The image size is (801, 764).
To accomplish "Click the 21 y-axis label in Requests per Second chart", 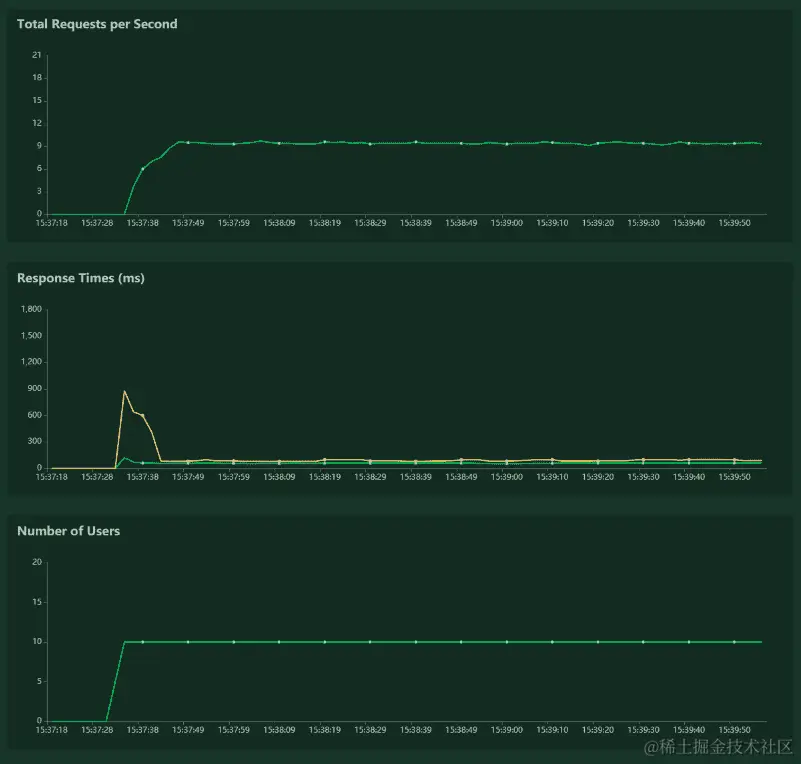I will 37,55.
